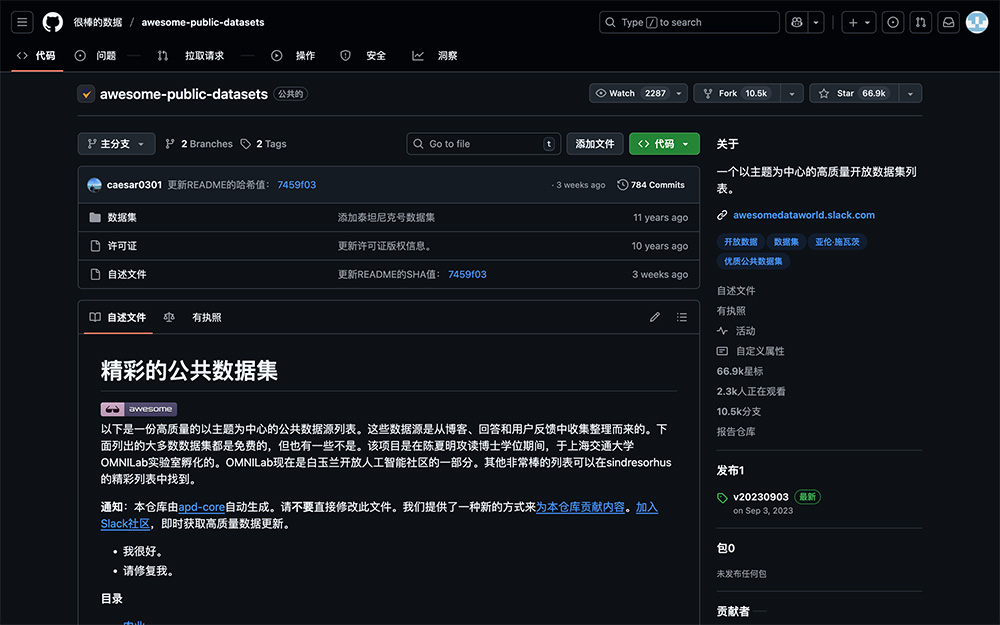
Task: Open the hamburger navigation menu
Action: tap(22, 22)
